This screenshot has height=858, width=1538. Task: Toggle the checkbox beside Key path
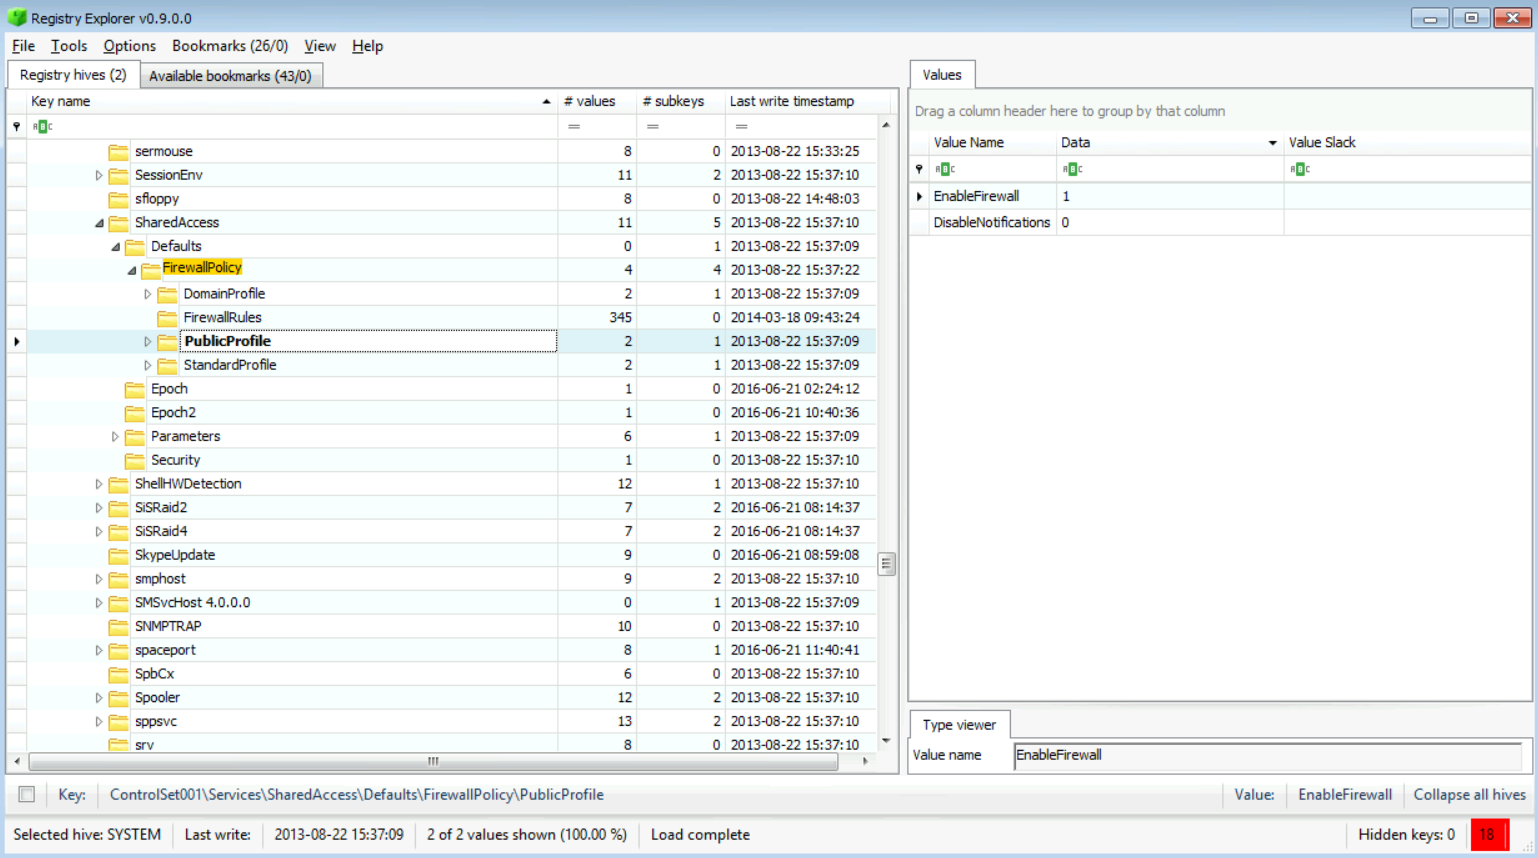(27, 795)
